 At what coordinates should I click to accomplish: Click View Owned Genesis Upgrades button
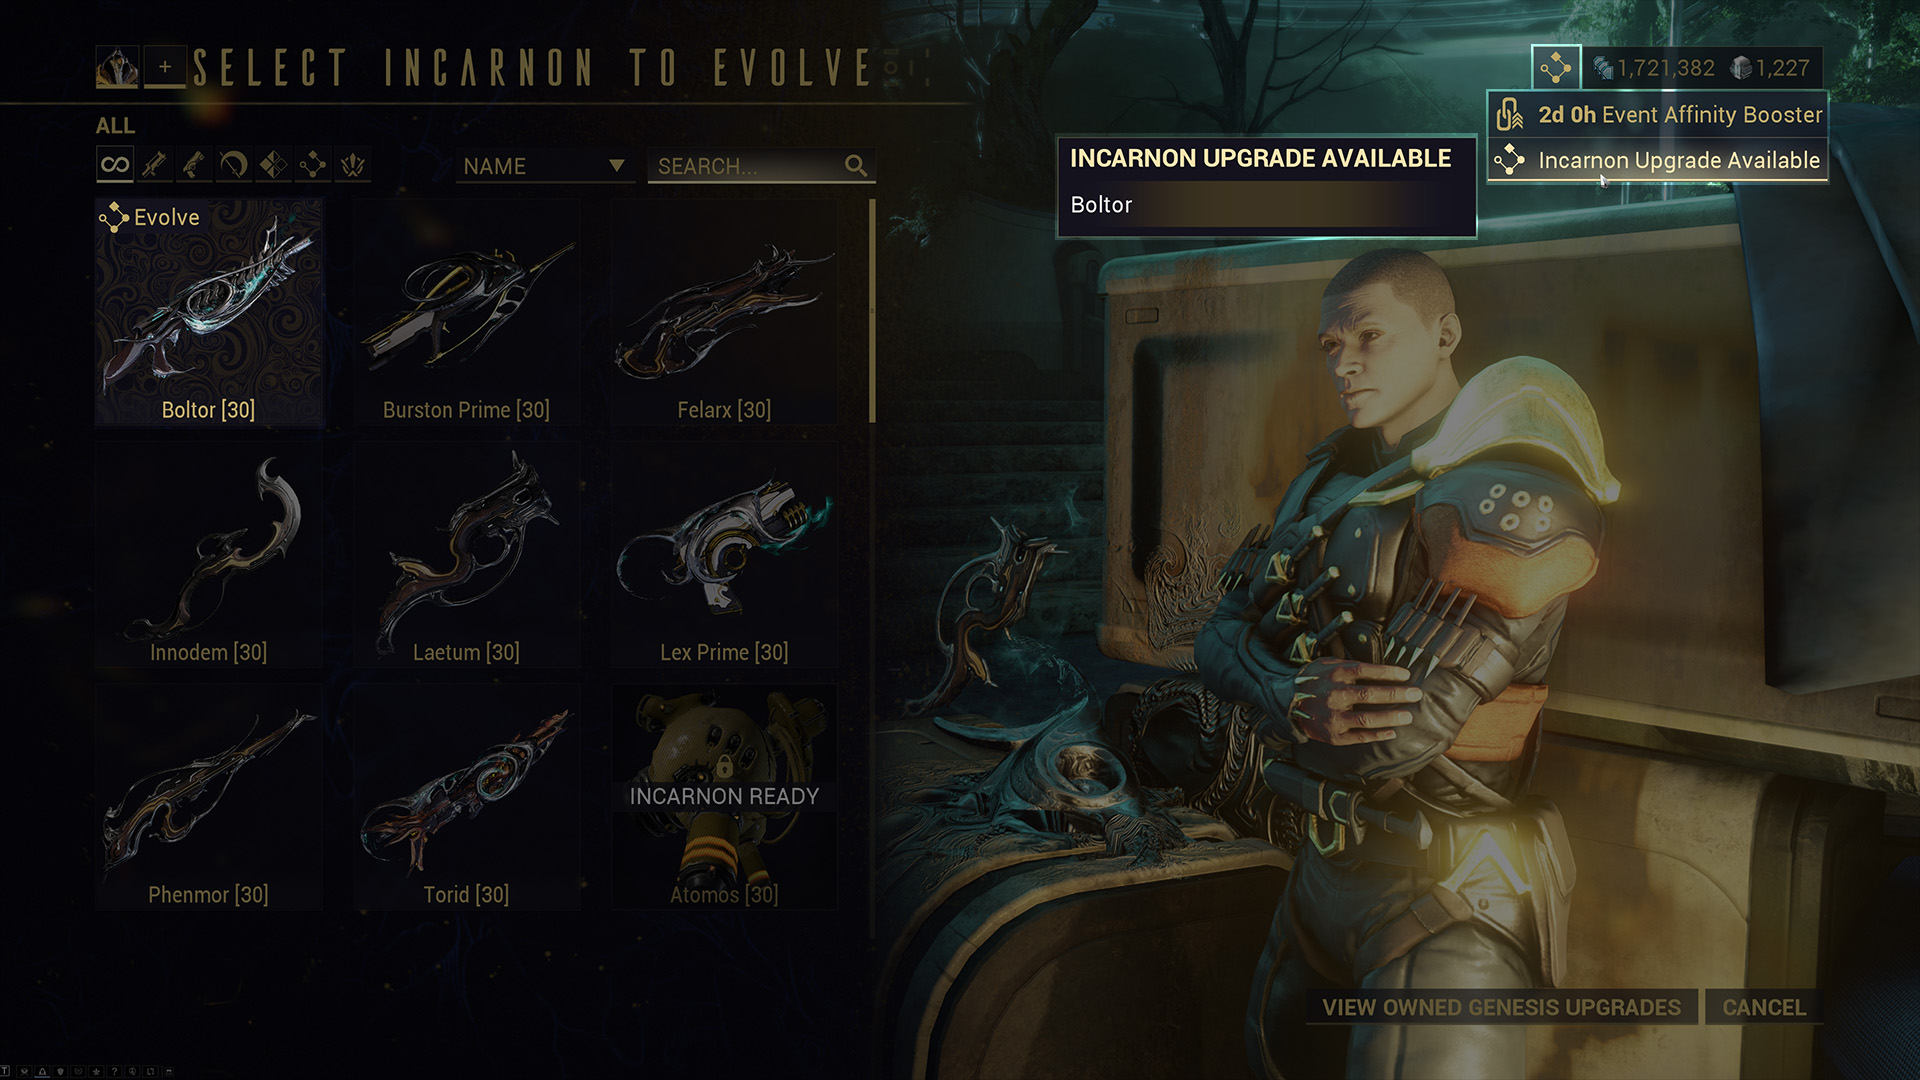tap(1502, 1007)
